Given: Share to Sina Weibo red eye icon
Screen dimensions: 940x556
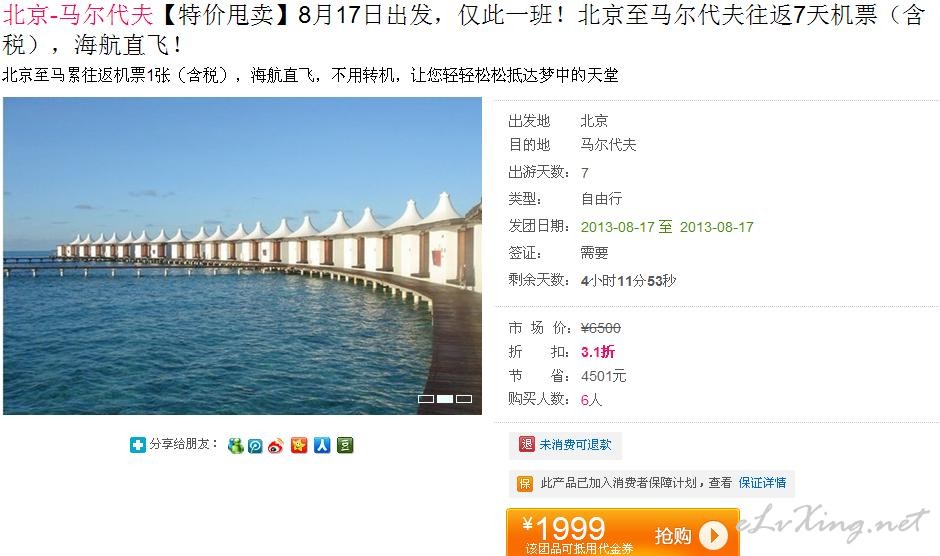Looking at the screenshot, I should tap(276, 446).
